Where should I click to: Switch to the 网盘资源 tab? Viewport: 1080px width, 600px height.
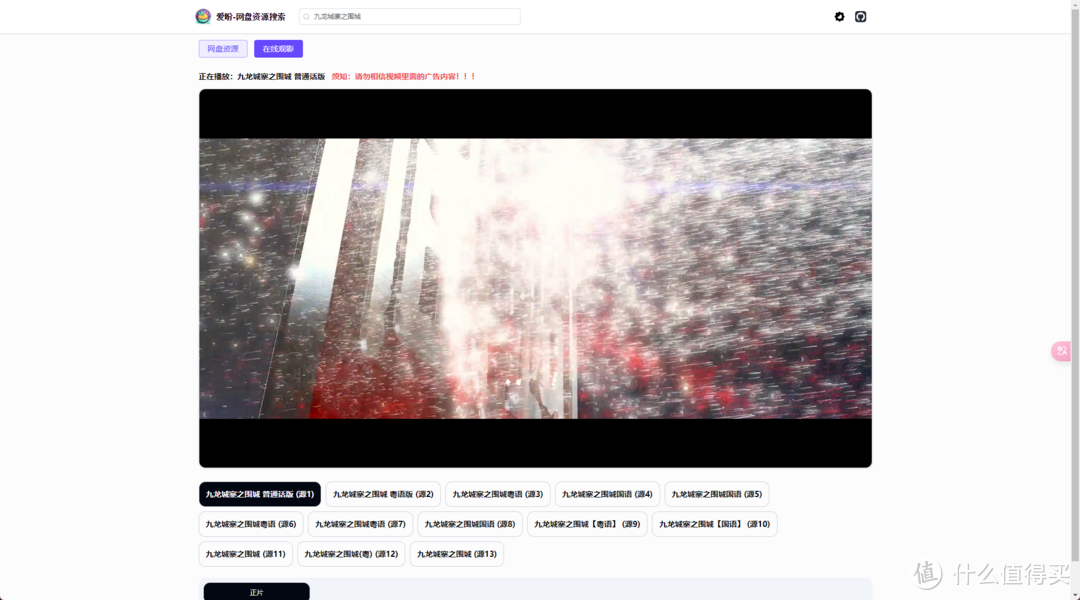tap(222, 48)
